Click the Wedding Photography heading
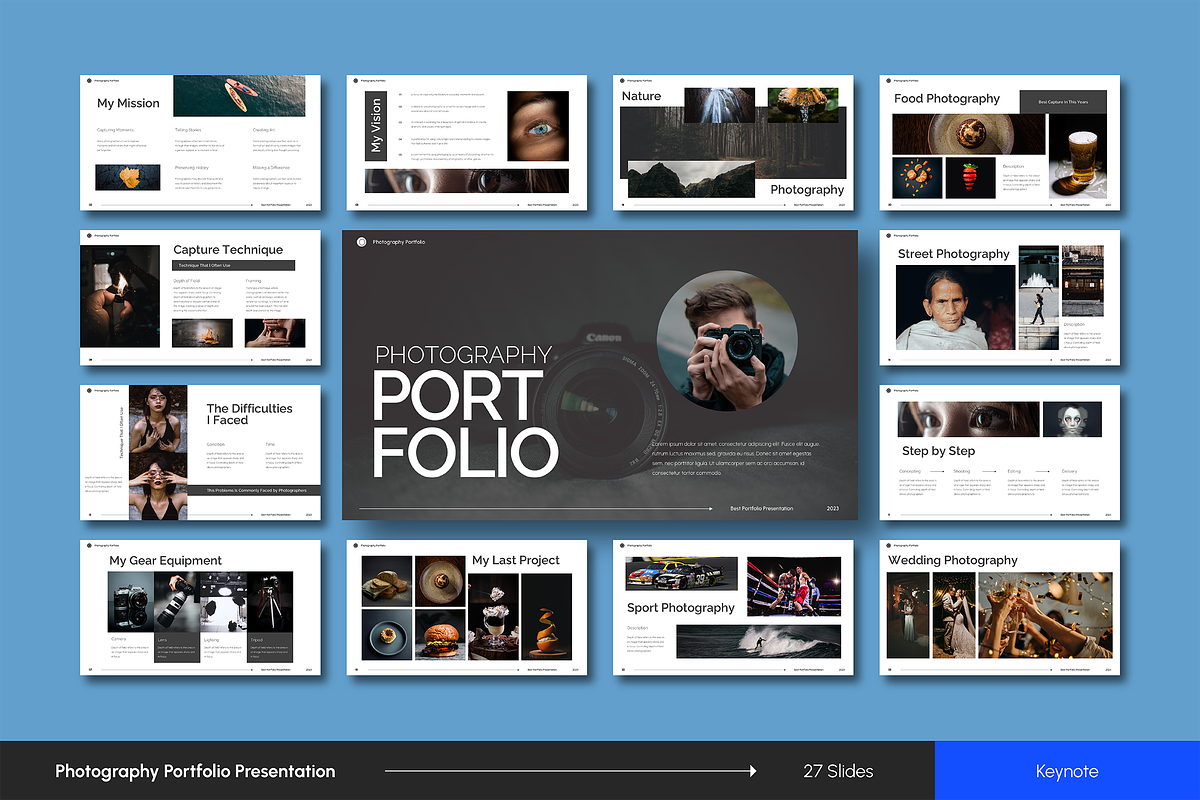This screenshot has height=800, width=1200. tap(953, 560)
